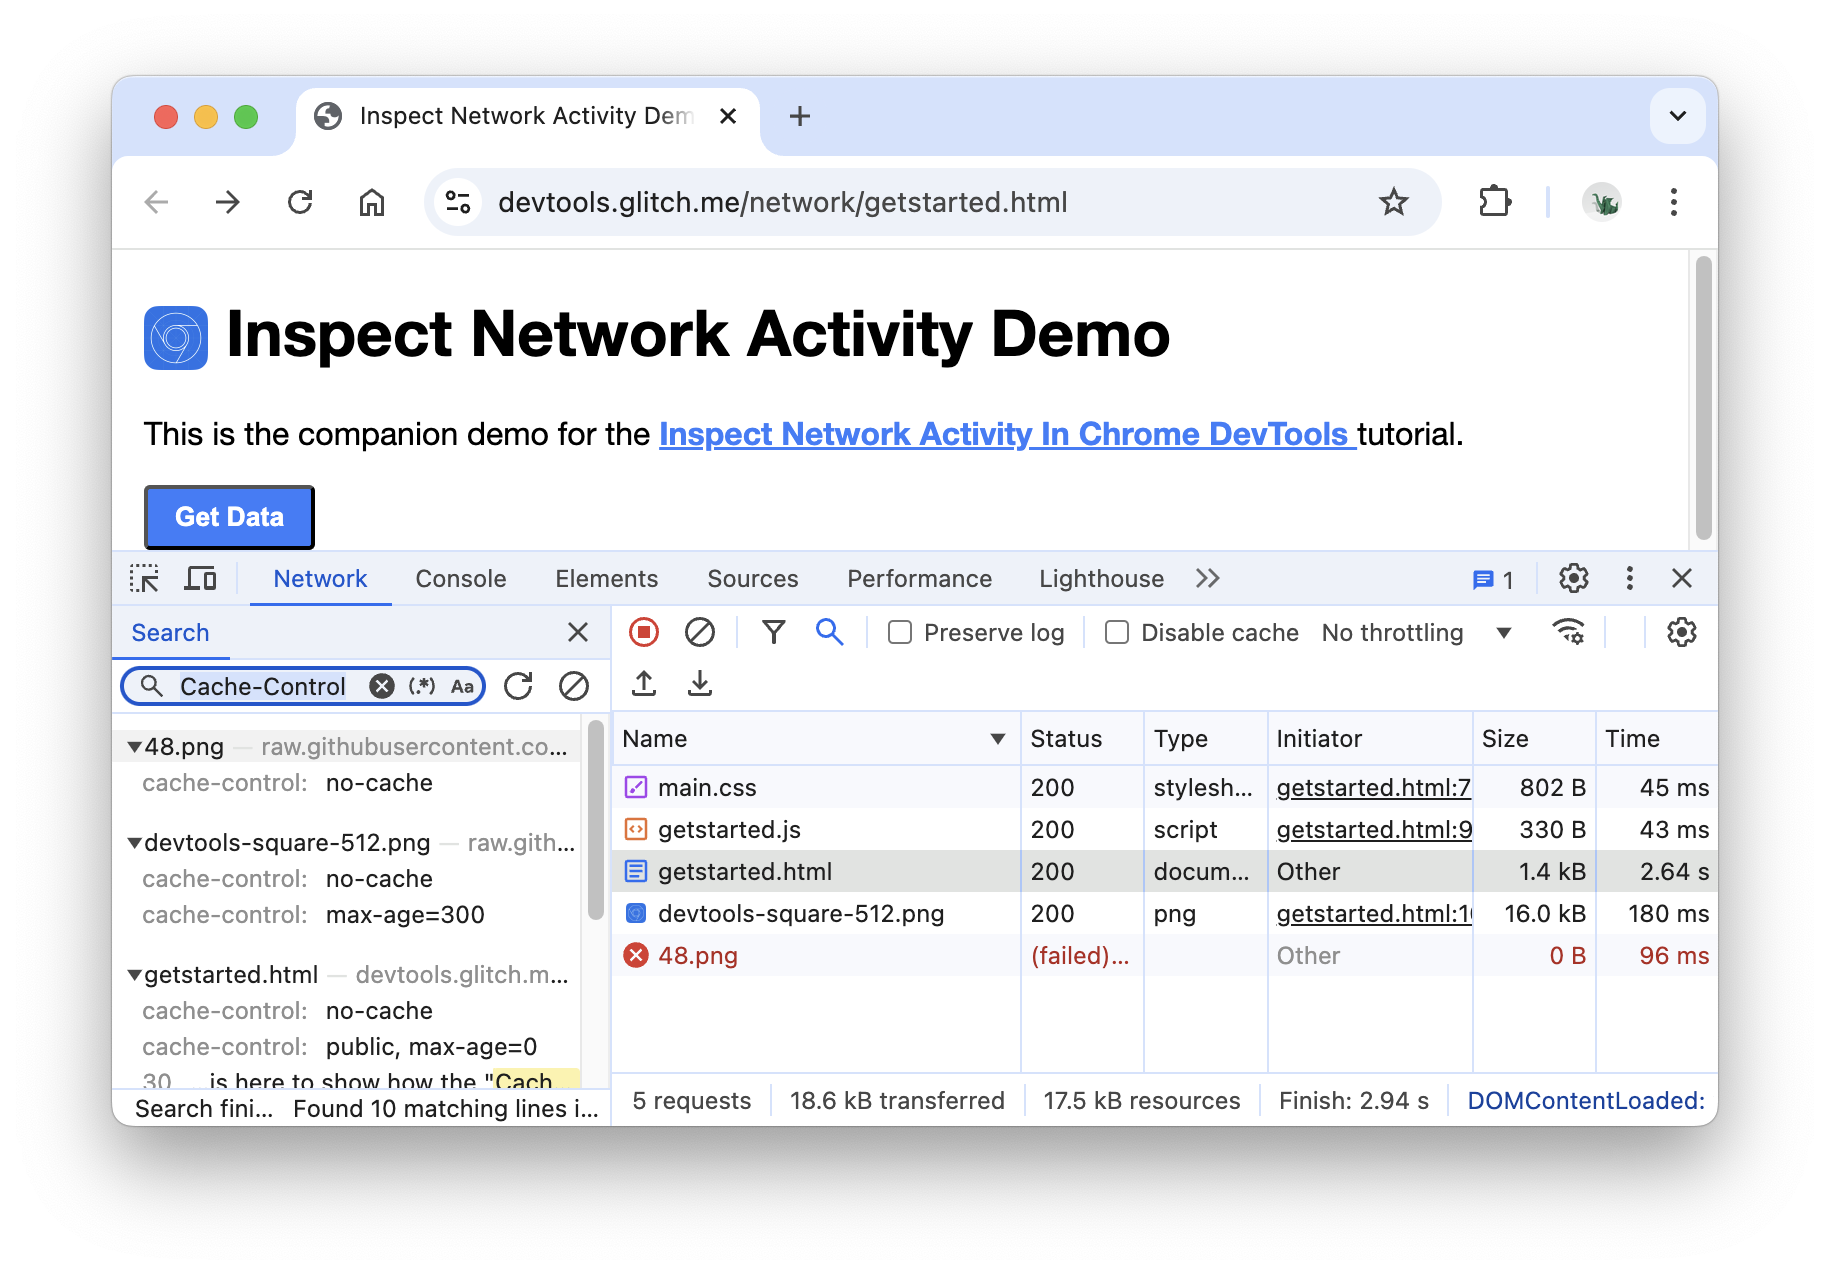
Task: Open network conditions panel
Action: click(1567, 632)
